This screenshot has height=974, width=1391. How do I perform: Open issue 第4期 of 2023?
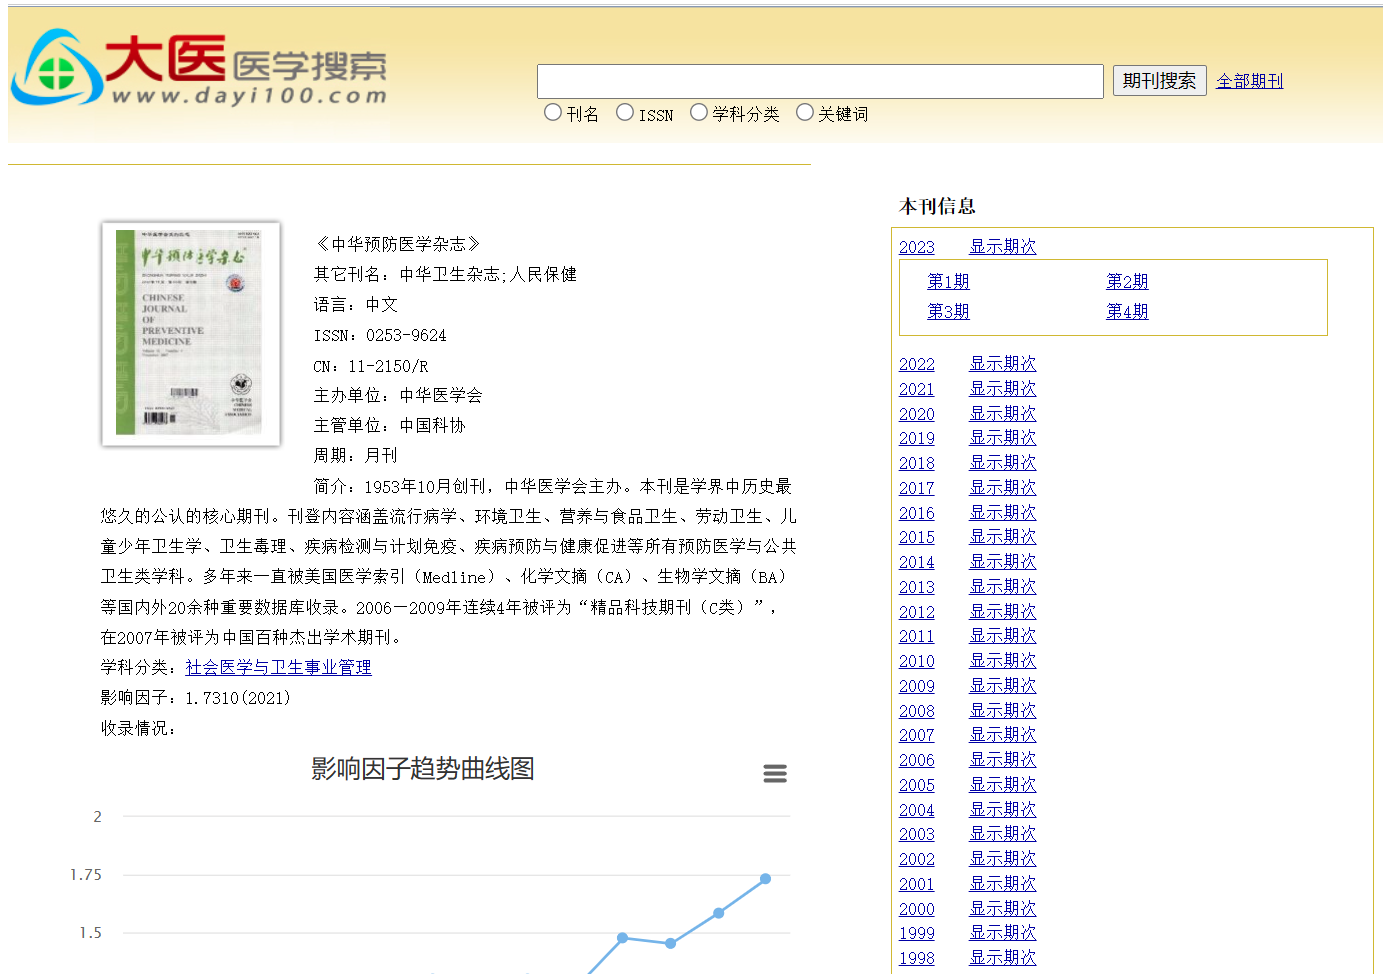pyautogui.click(x=1127, y=312)
